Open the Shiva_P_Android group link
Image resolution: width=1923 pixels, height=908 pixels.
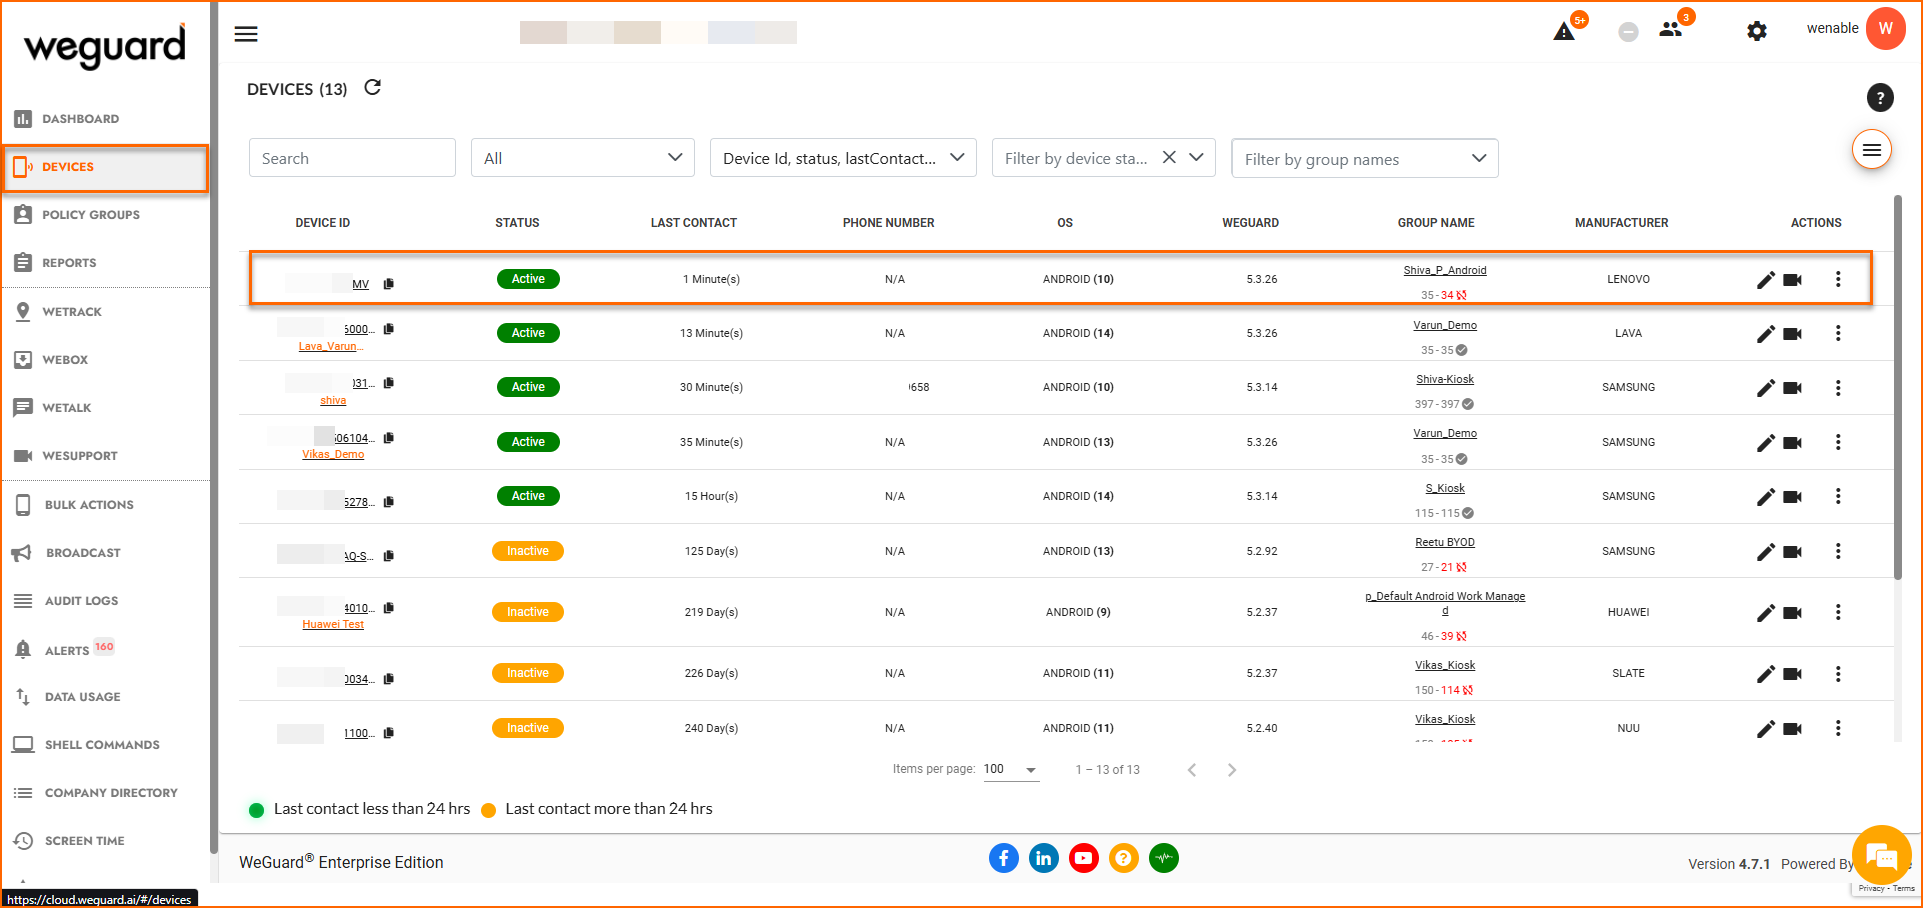click(1445, 270)
